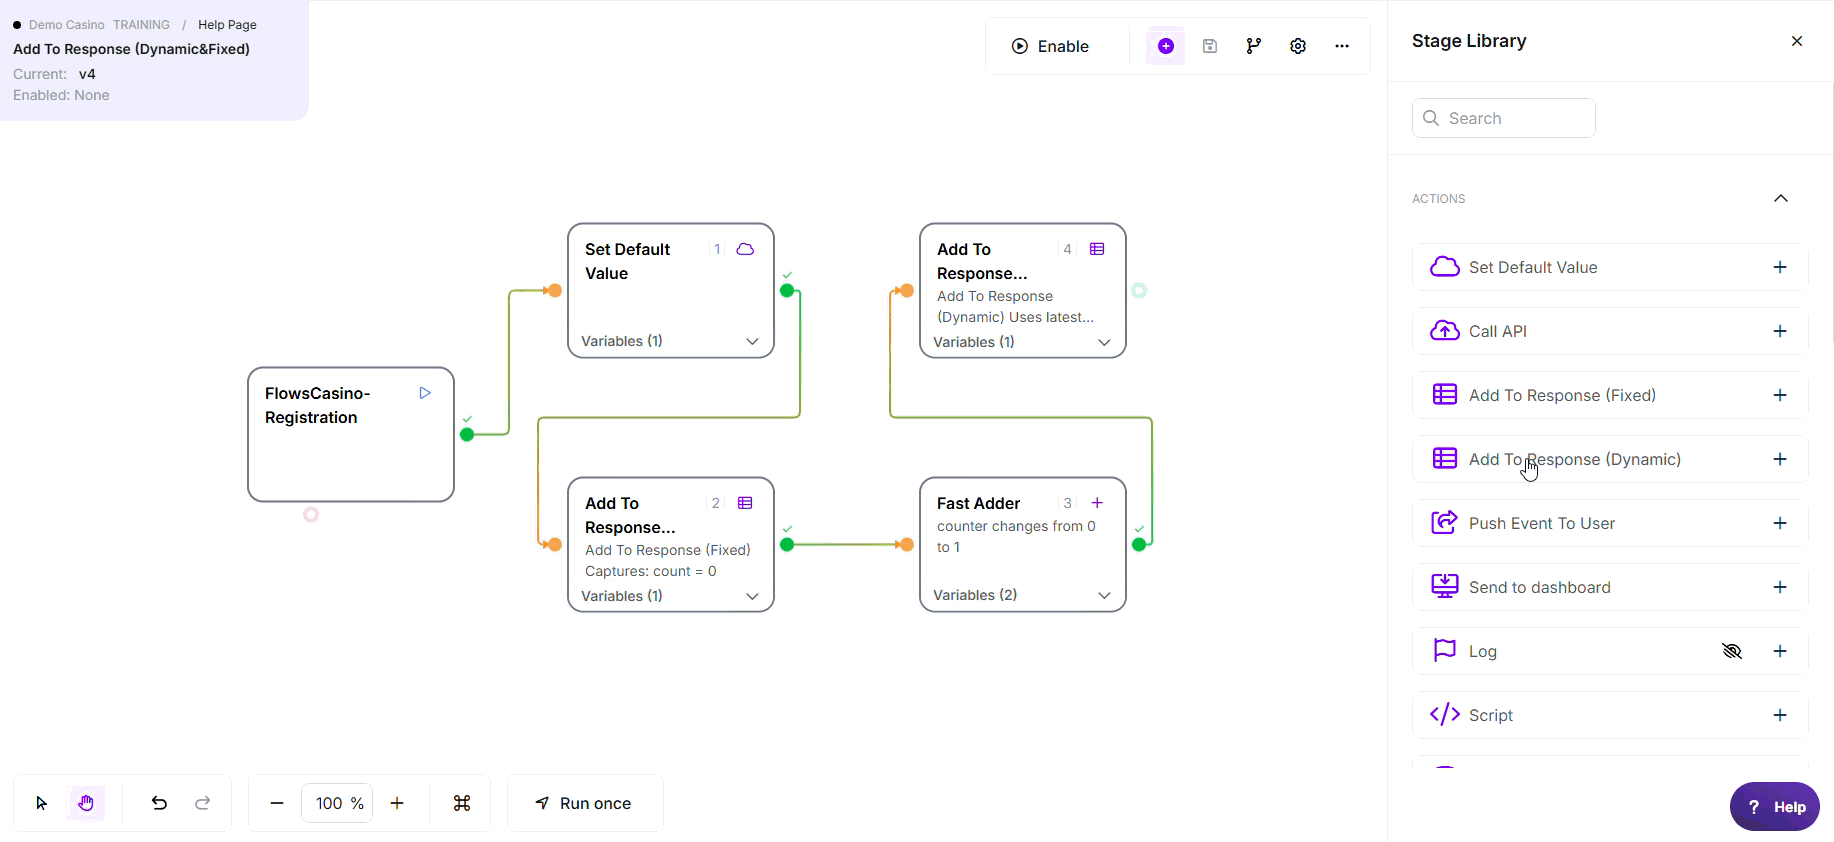This screenshot has width=1834, height=842.
Task: Click pink error port below FlowsCasino-Registration node
Action: pos(311,514)
